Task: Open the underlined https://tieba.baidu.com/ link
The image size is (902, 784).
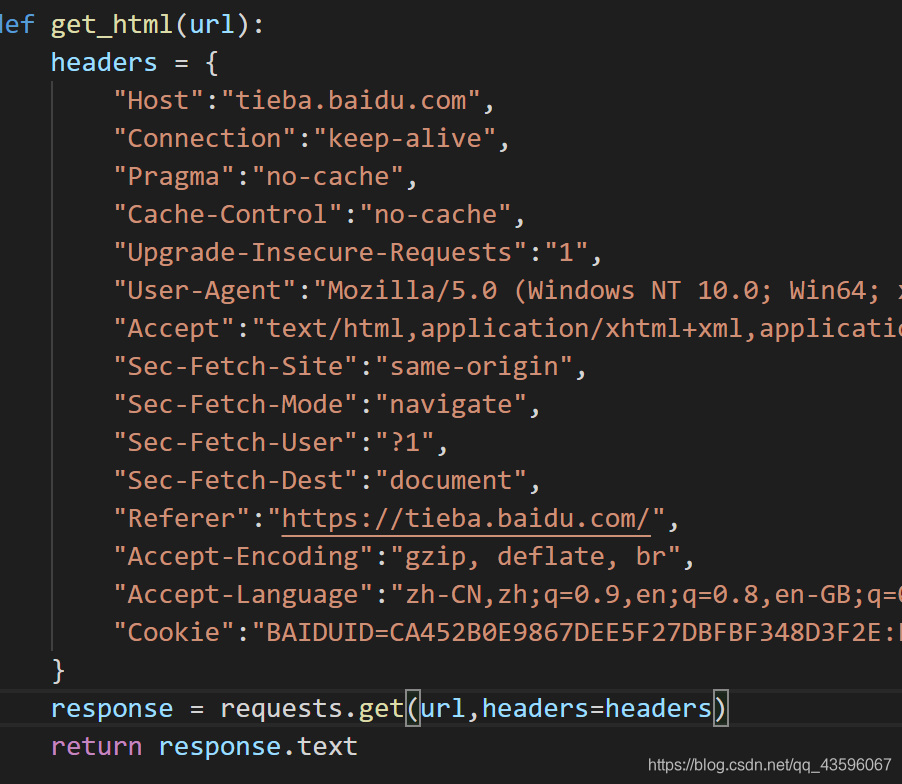Action: 466,519
